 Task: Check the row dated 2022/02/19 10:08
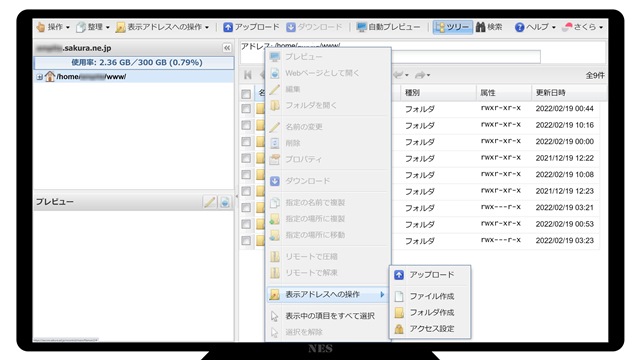pos(246,175)
